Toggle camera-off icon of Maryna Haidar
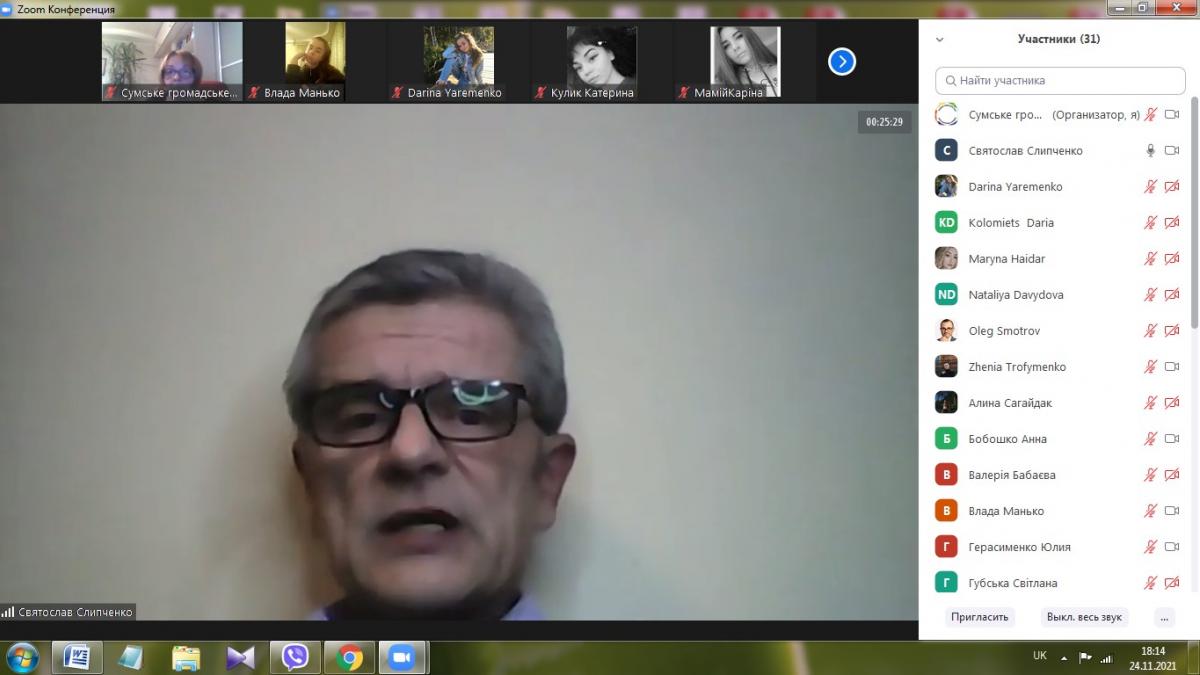 coord(1172,259)
